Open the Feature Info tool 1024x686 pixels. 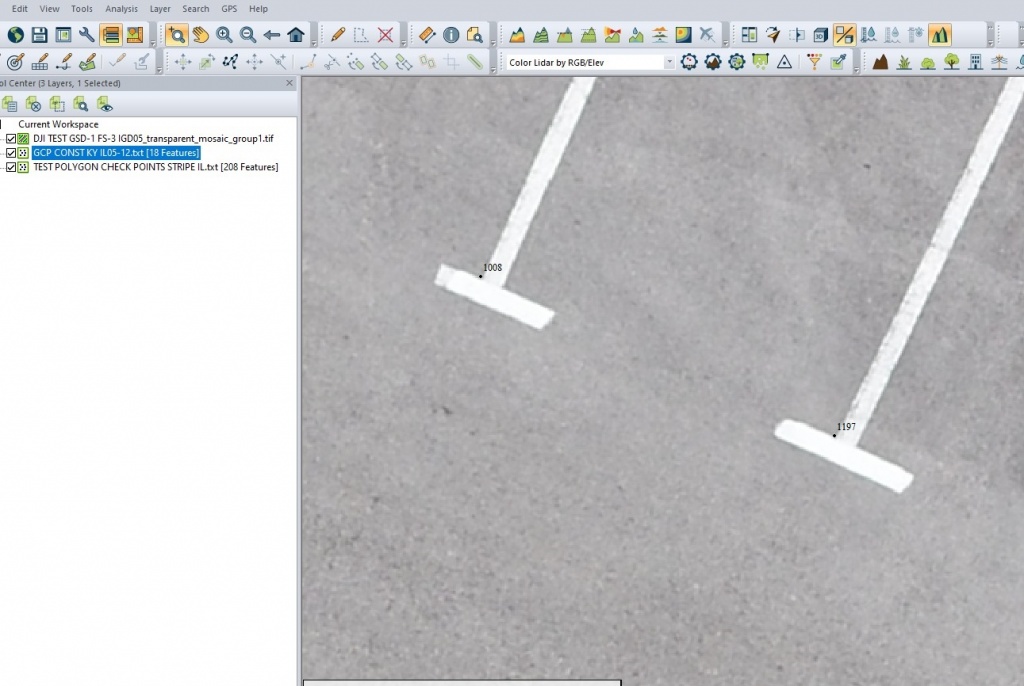(451, 35)
